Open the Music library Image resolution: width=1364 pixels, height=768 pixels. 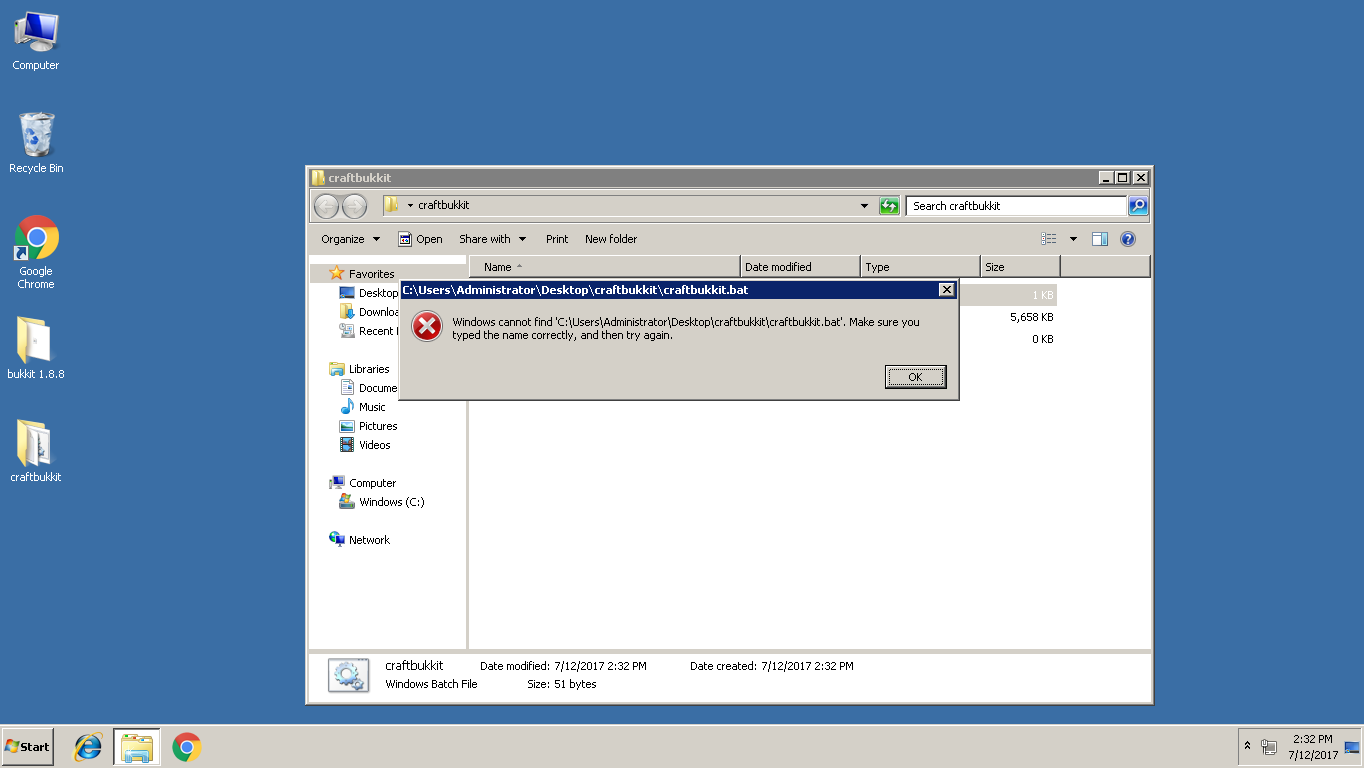[372, 407]
